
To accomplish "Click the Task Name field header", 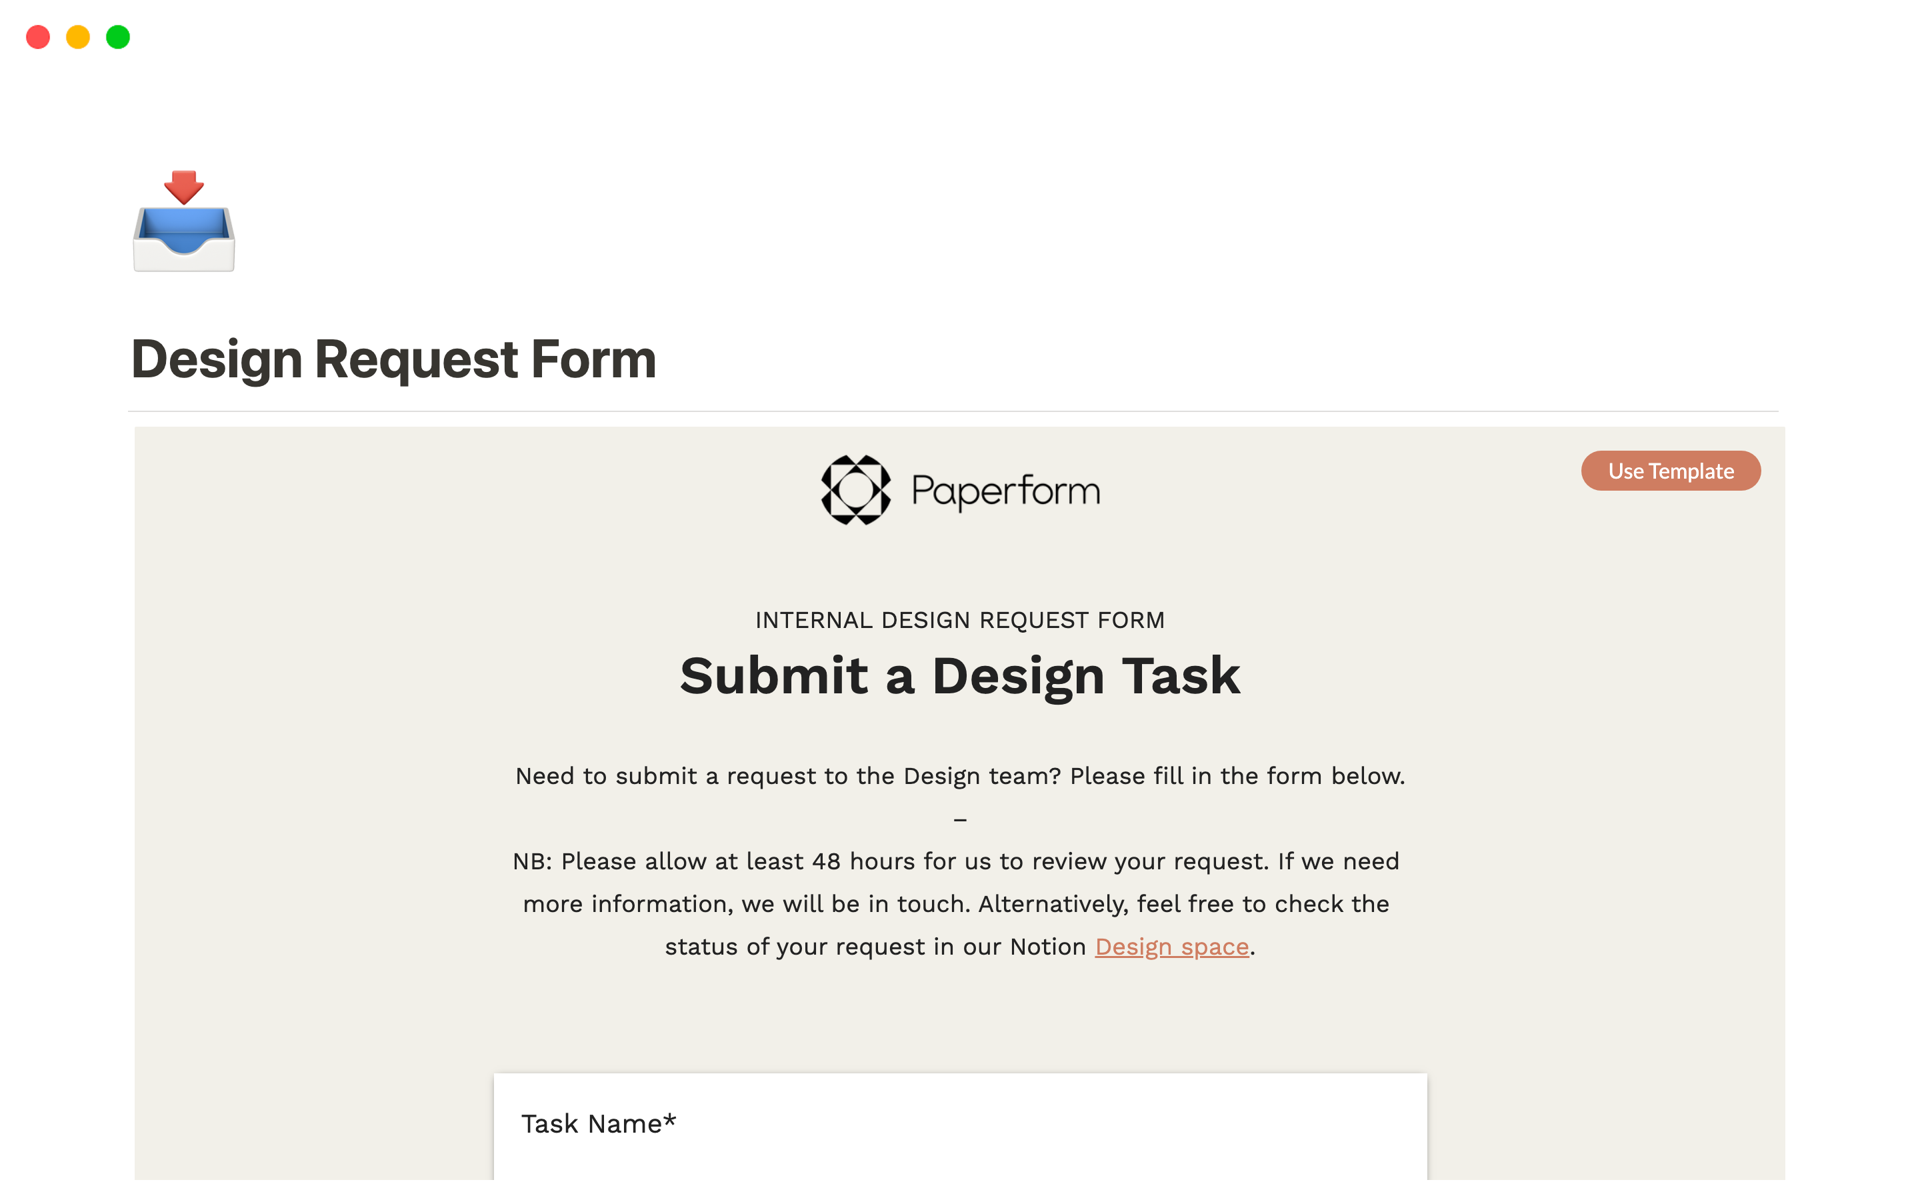I will coord(598,1123).
